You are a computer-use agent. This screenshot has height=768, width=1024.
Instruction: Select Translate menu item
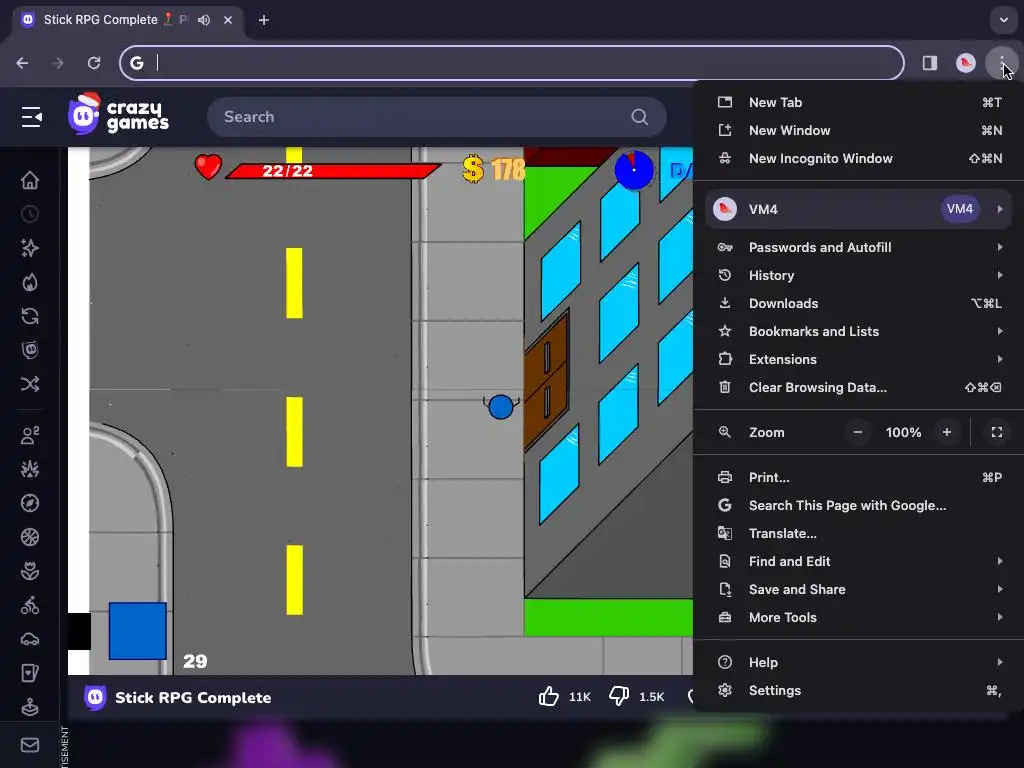858,534
